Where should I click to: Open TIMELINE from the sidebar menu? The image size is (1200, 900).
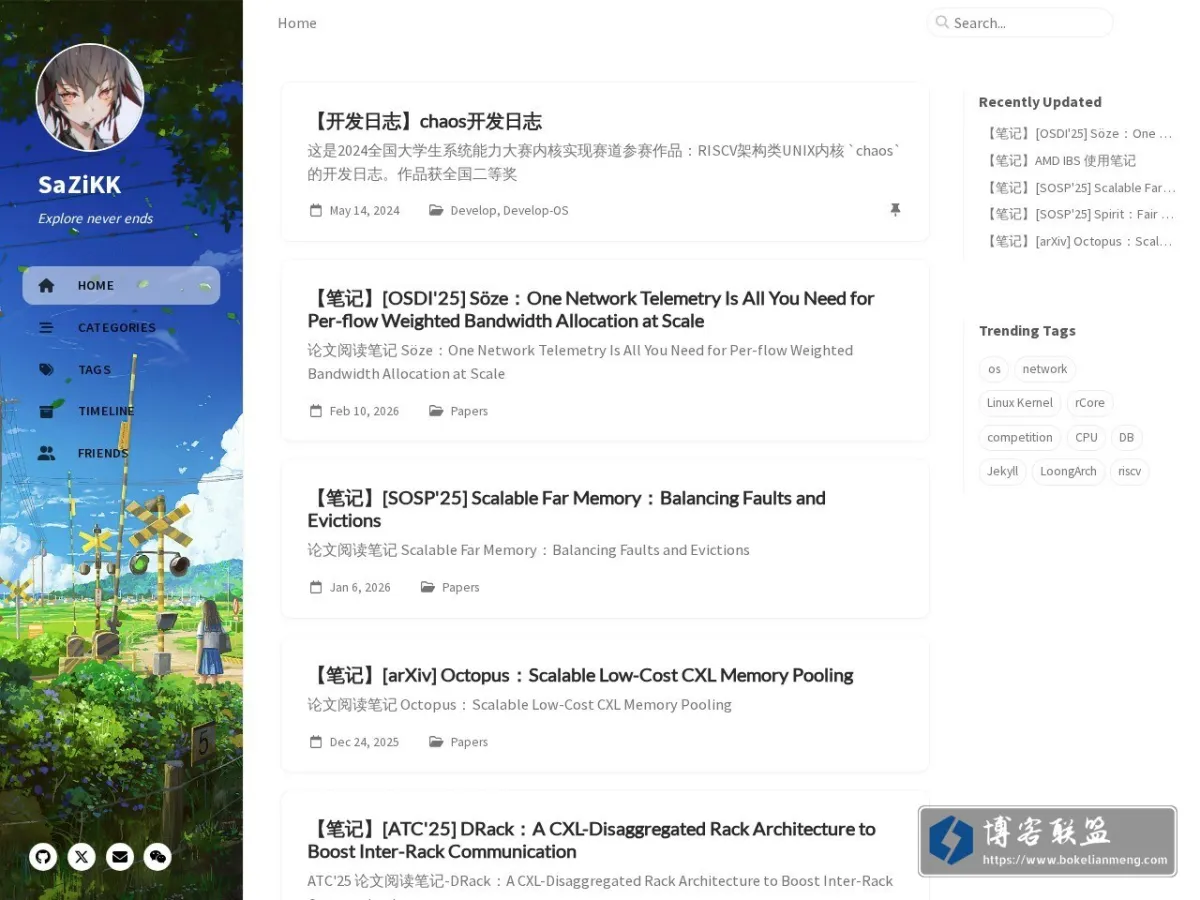[121, 411]
